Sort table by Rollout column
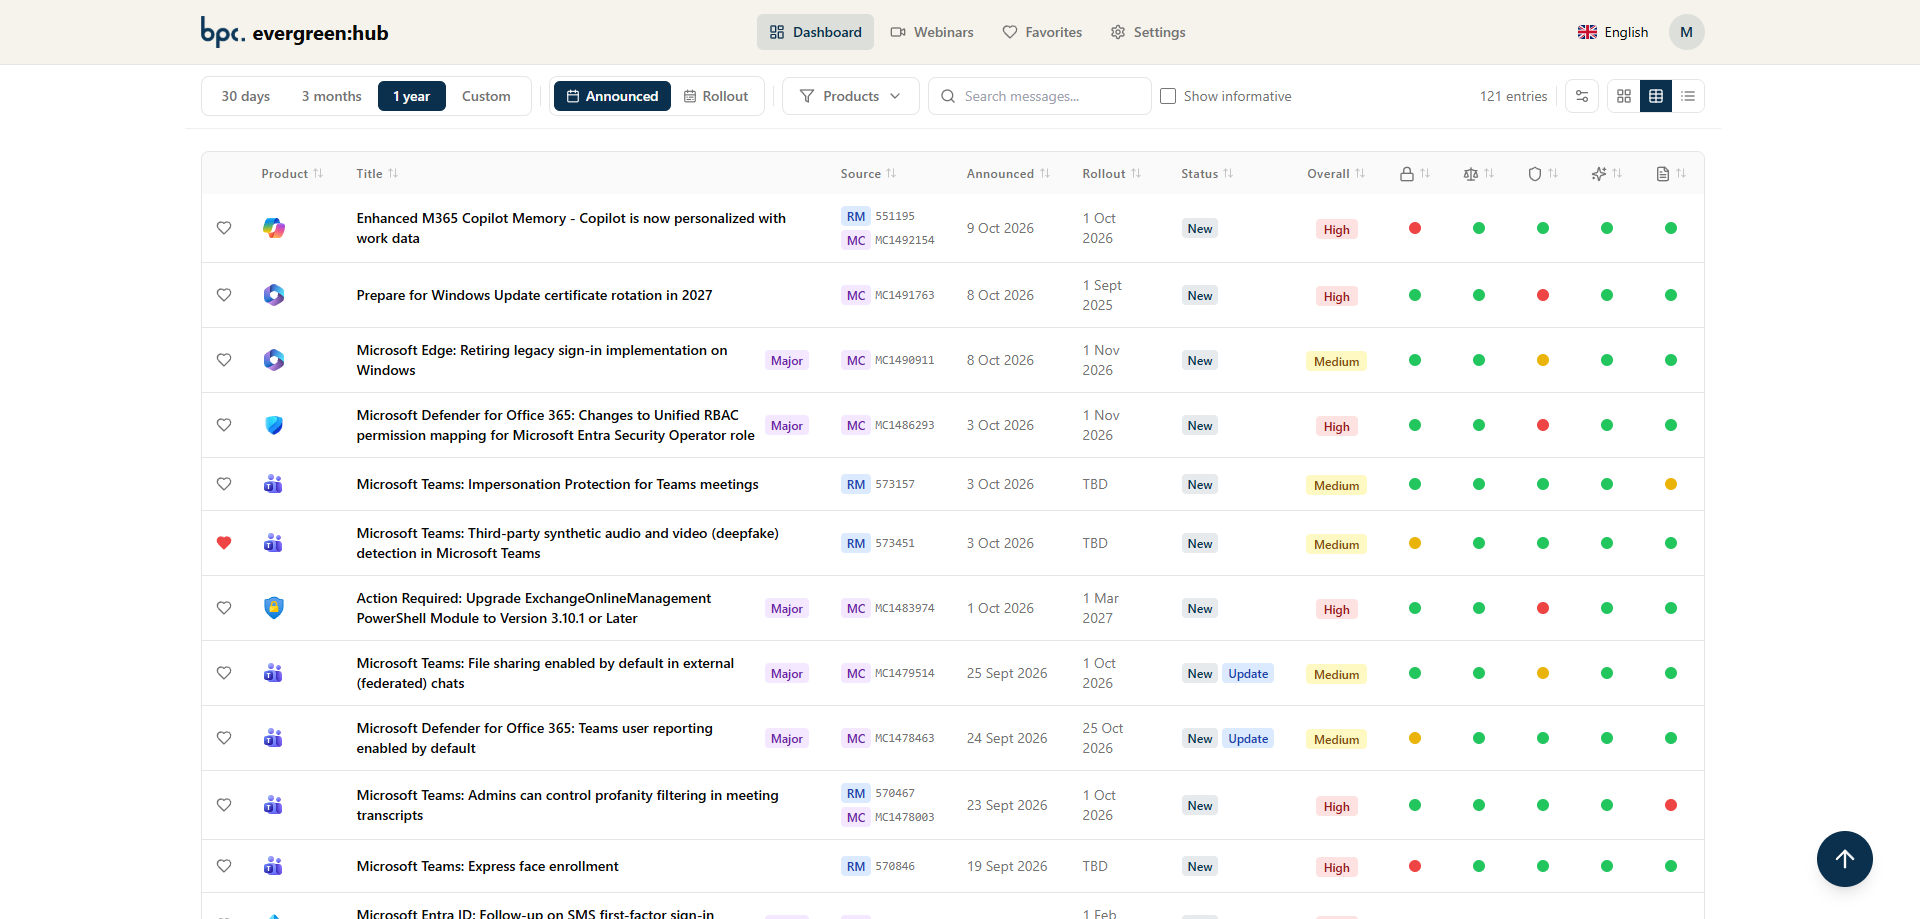The height and width of the screenshot is (919, 1920). pos(1111,174)
